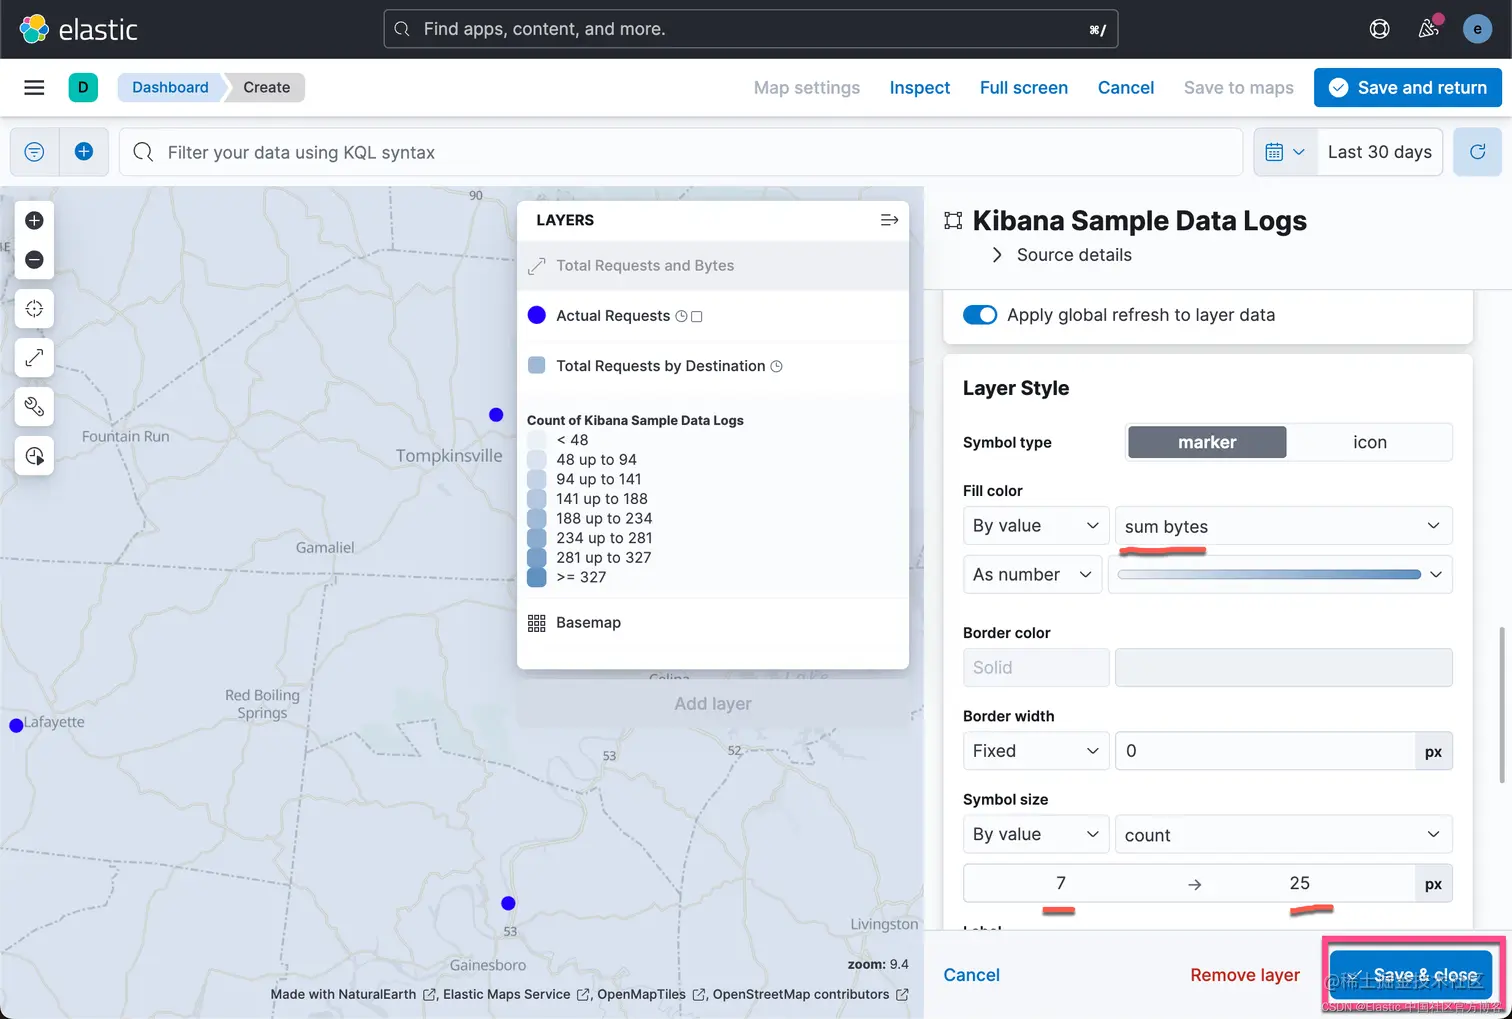This screenshot has width=1512, height=1019.
Task: Expand the map to full screen
Action: pyautogui.click(x=34, y=358)
